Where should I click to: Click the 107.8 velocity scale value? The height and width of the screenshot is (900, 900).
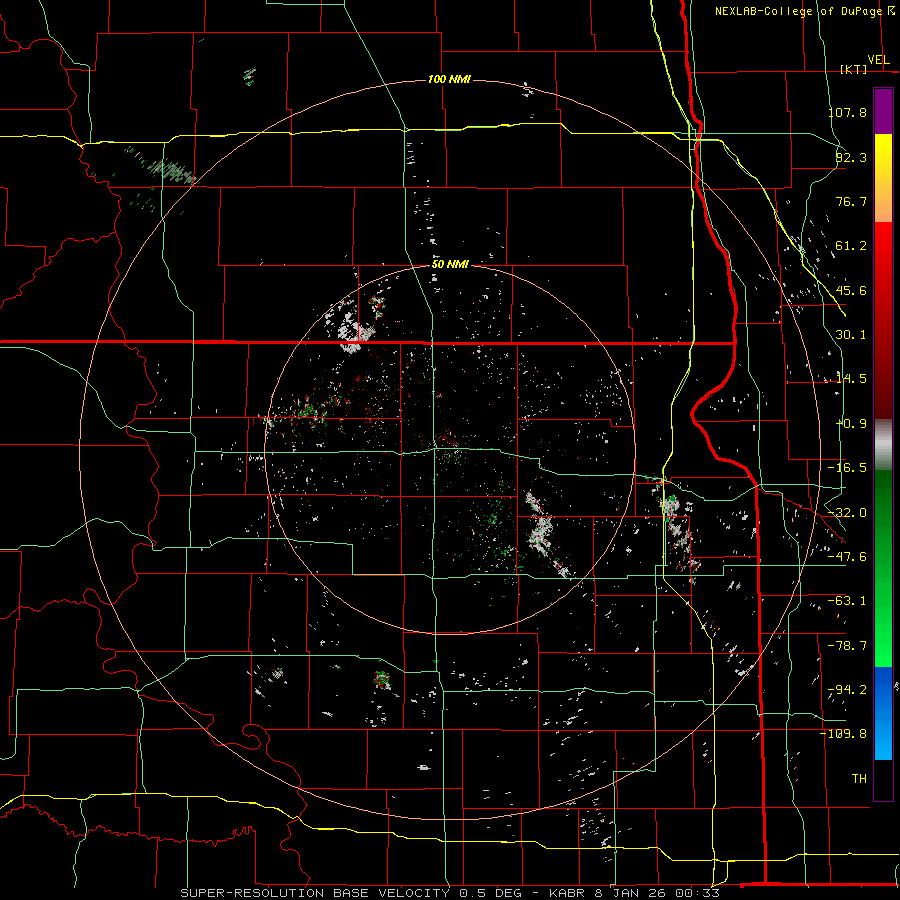tap(847, 112)
